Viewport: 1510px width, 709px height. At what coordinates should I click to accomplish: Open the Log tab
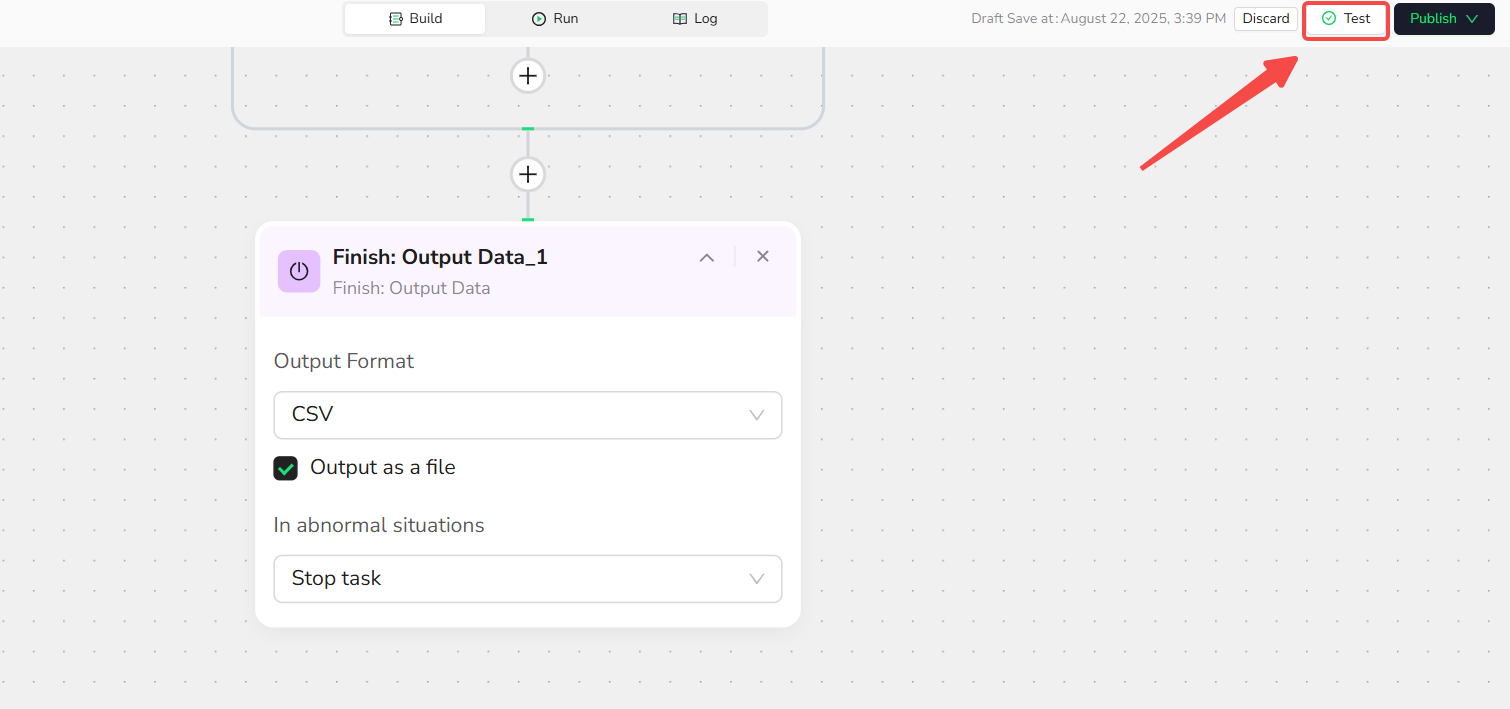(x=695, y=18)
